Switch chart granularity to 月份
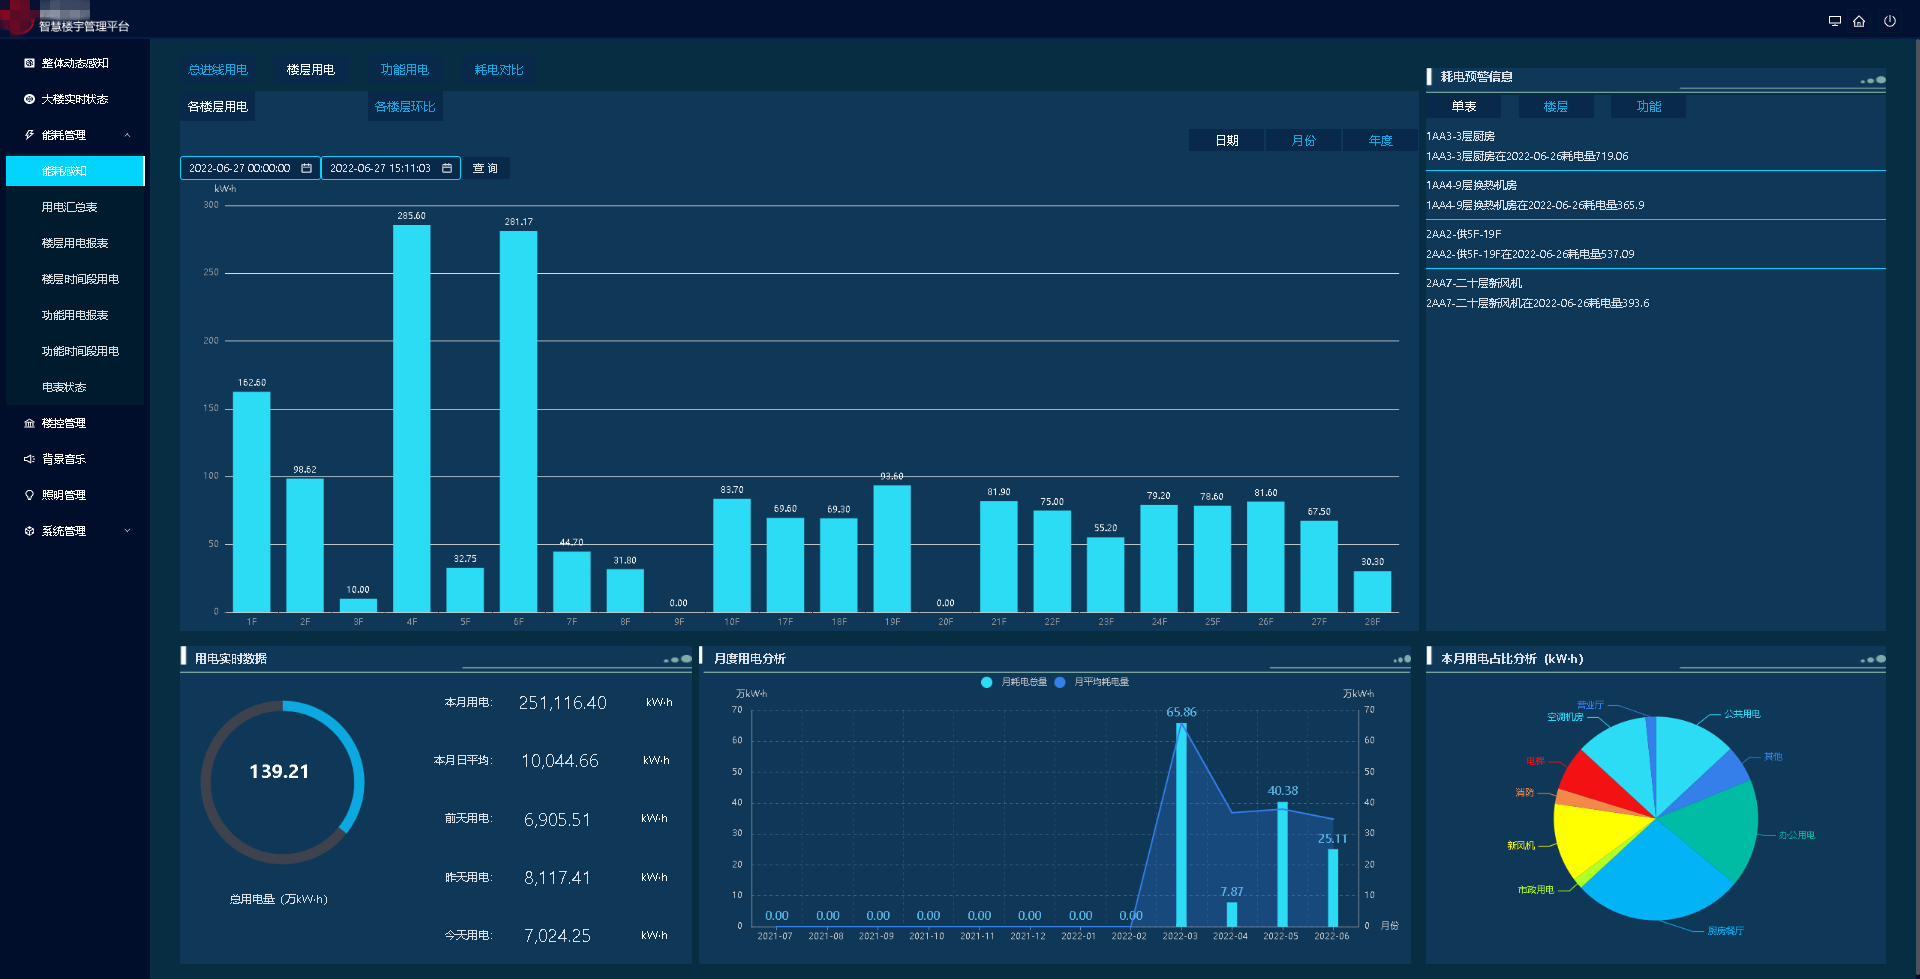Image resolution: width=1920 pixels, height=979 pixels. tap(1303, 140)
